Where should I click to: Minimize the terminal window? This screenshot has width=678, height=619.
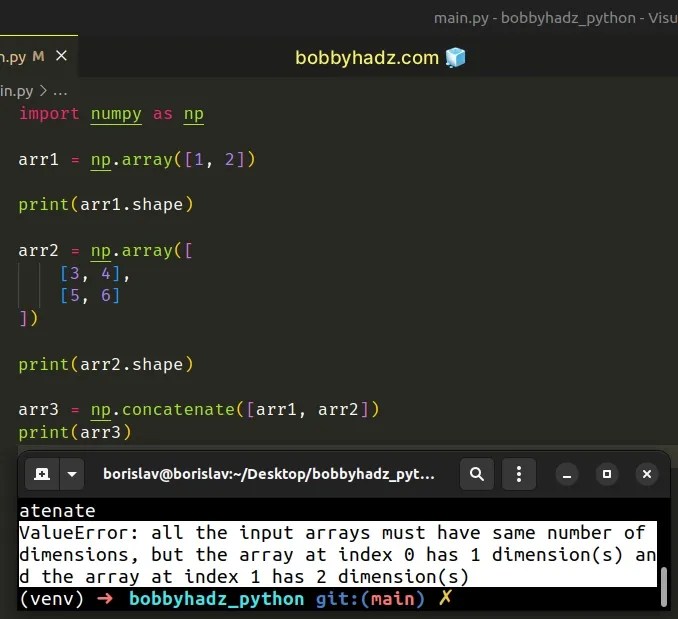[567, 475]
